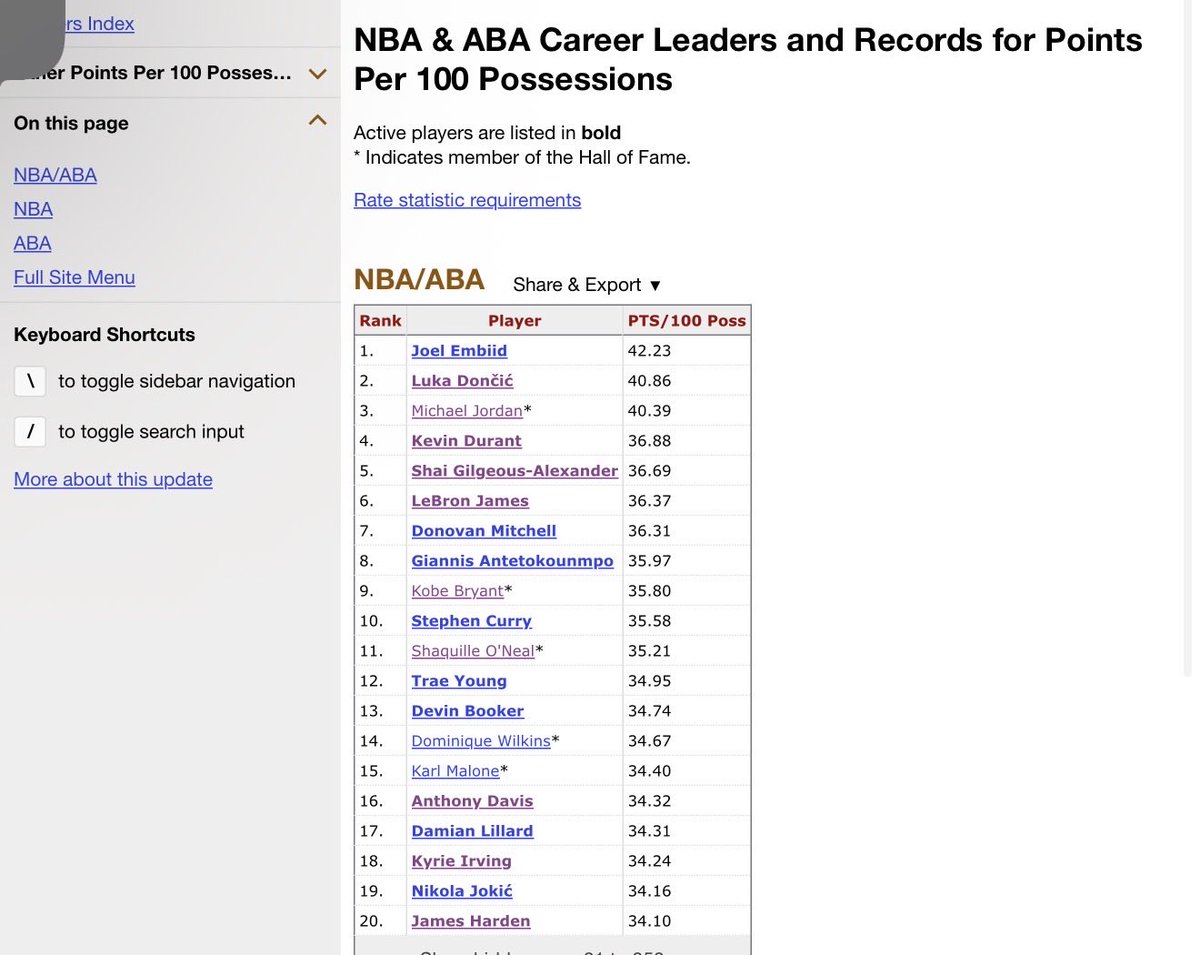This screenshot has height=955, width=1200.
Task: Open Nikola Jokić's player page
Action: tap(462, 891)
